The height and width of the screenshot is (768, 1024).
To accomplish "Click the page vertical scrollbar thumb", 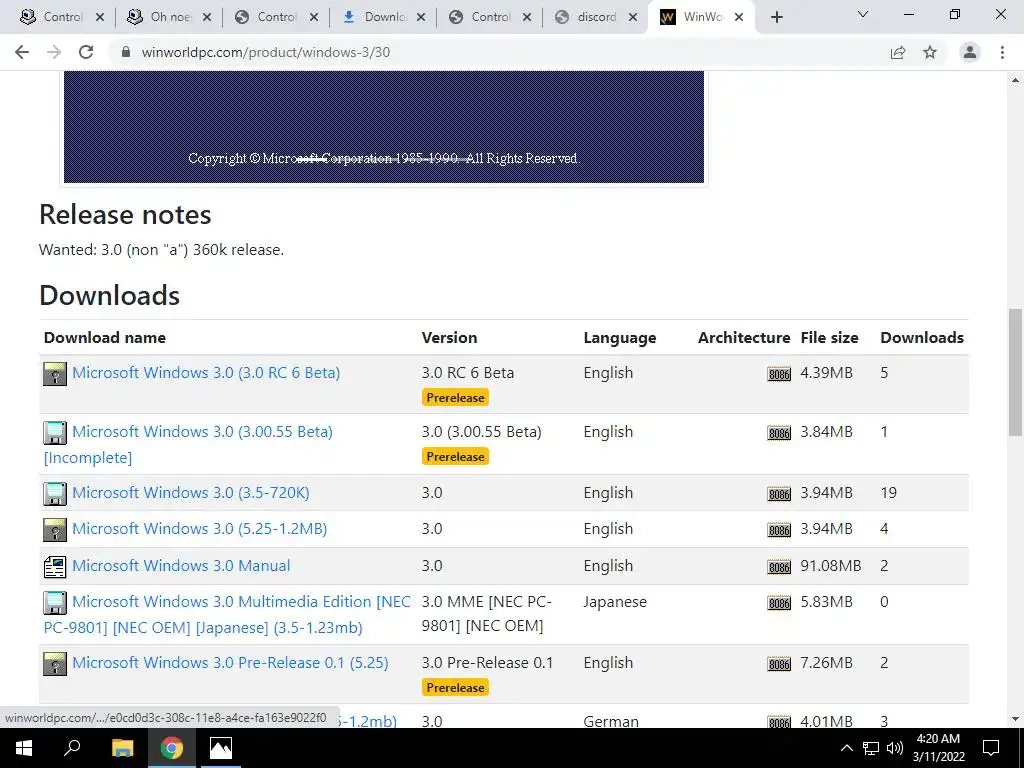I will point(1015,372).
